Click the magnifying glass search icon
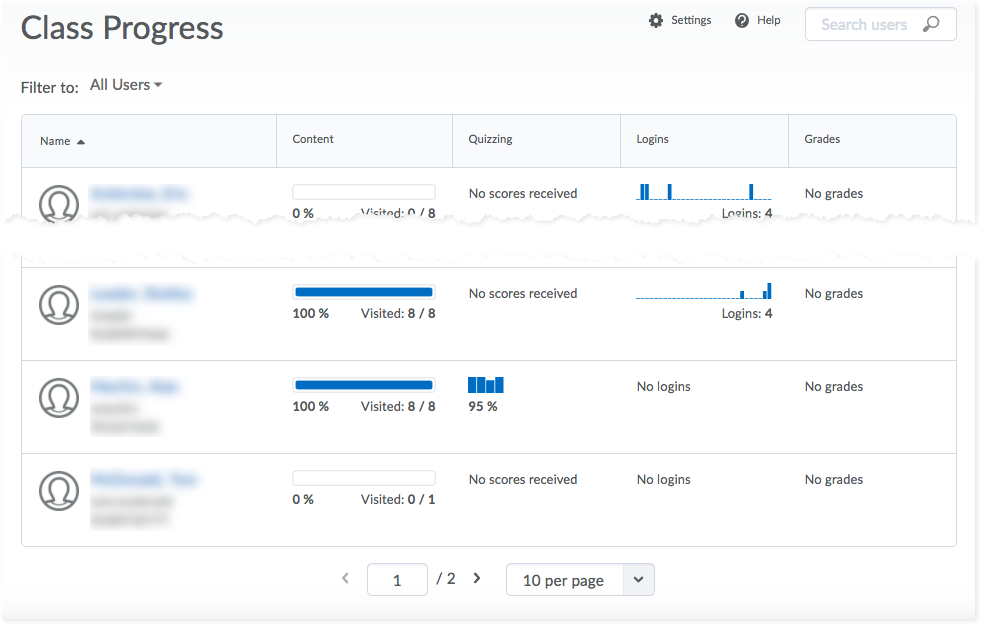This screenshot has height=625, width=981. (x=931, y=25)
